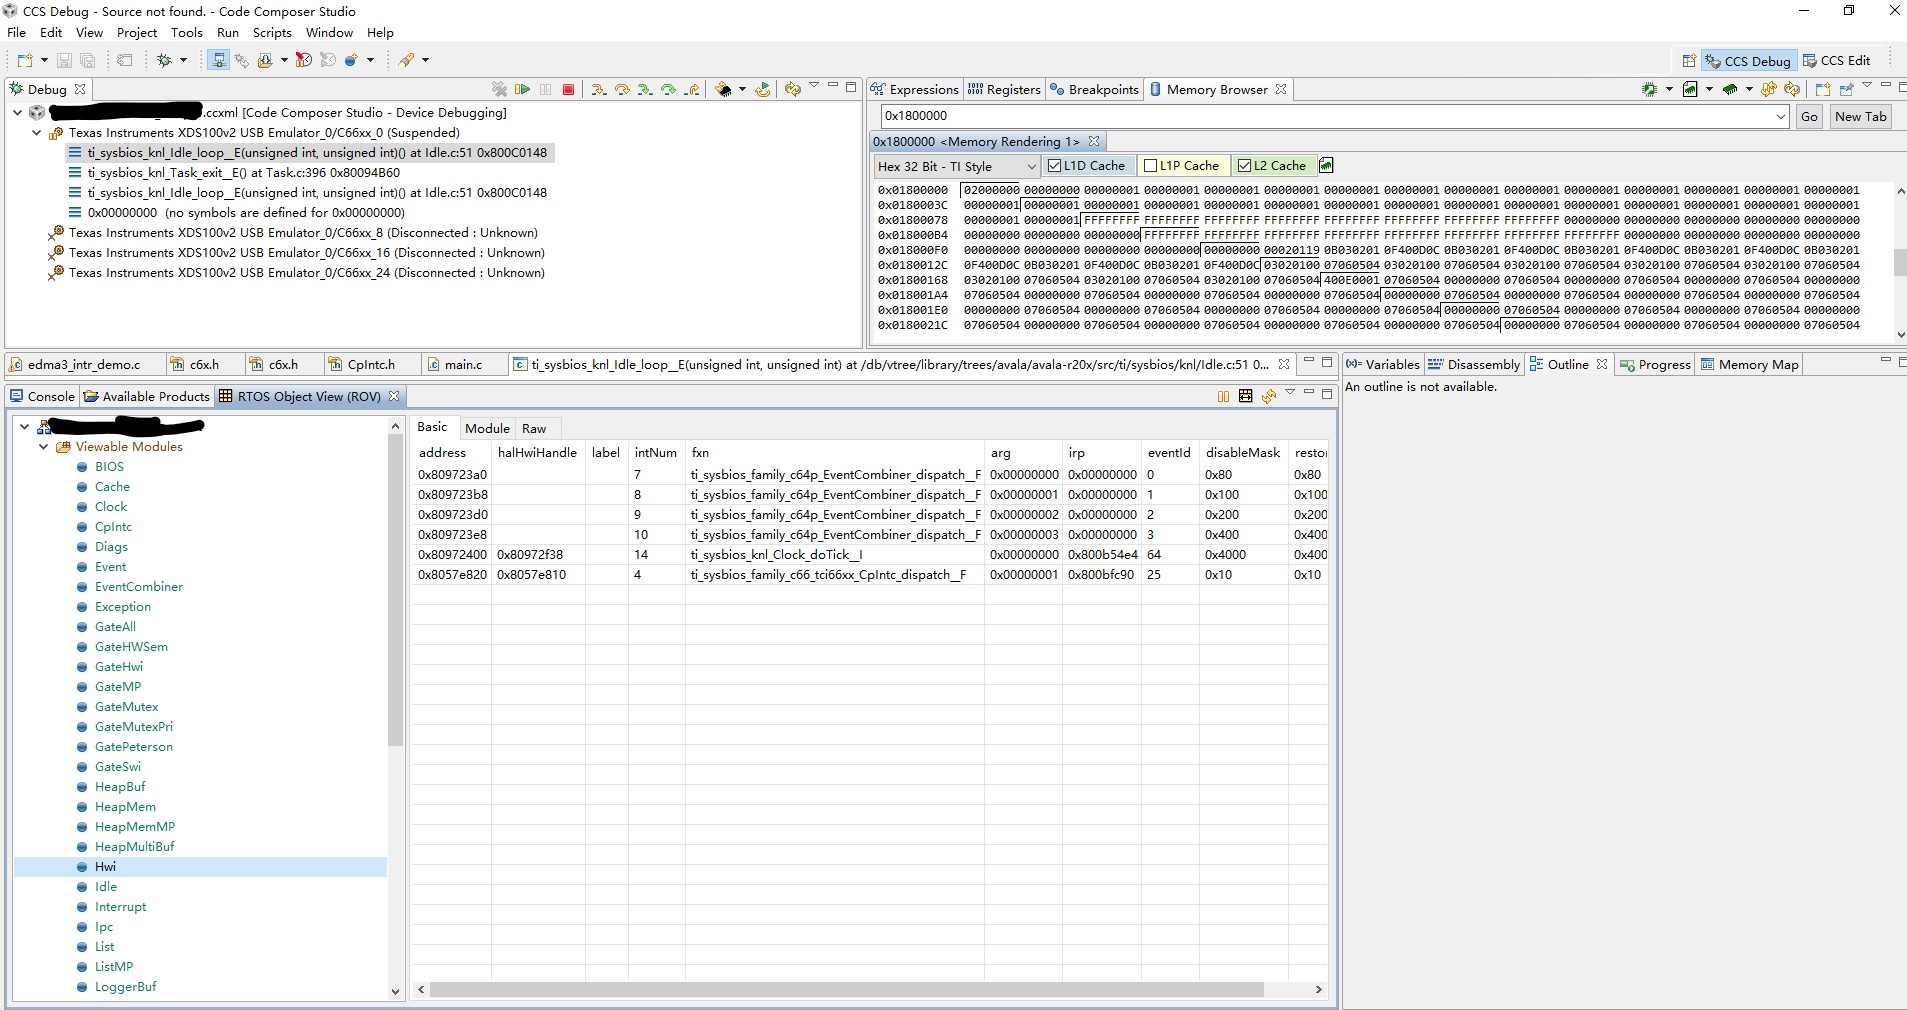The image size is (1907, 1010).
Task: Open the memory address history dropdown arrow
Action: tap(1780, 116)
